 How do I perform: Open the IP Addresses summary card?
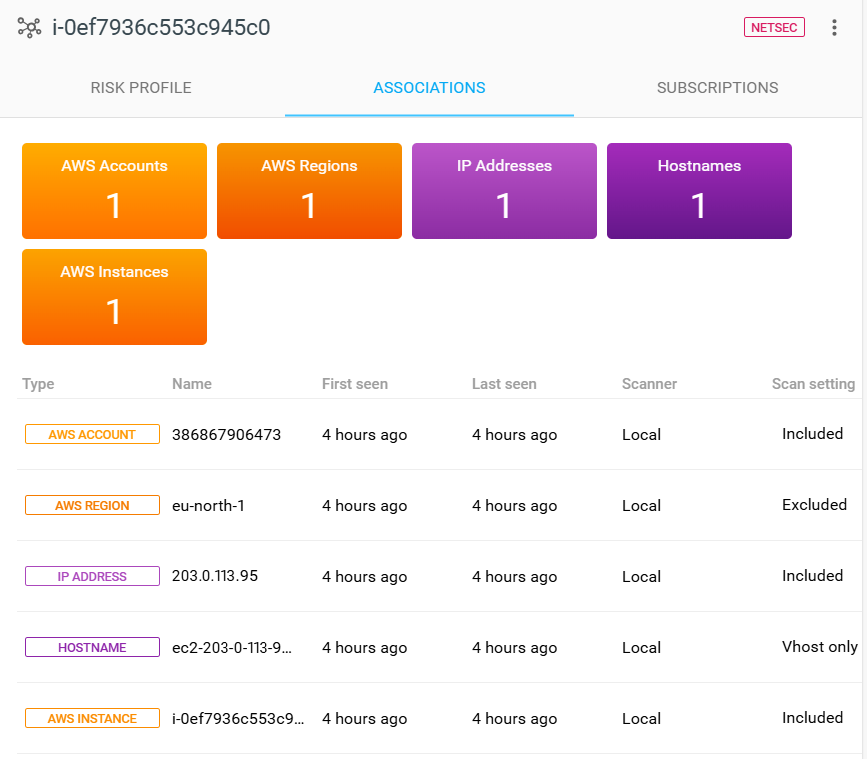504,191
